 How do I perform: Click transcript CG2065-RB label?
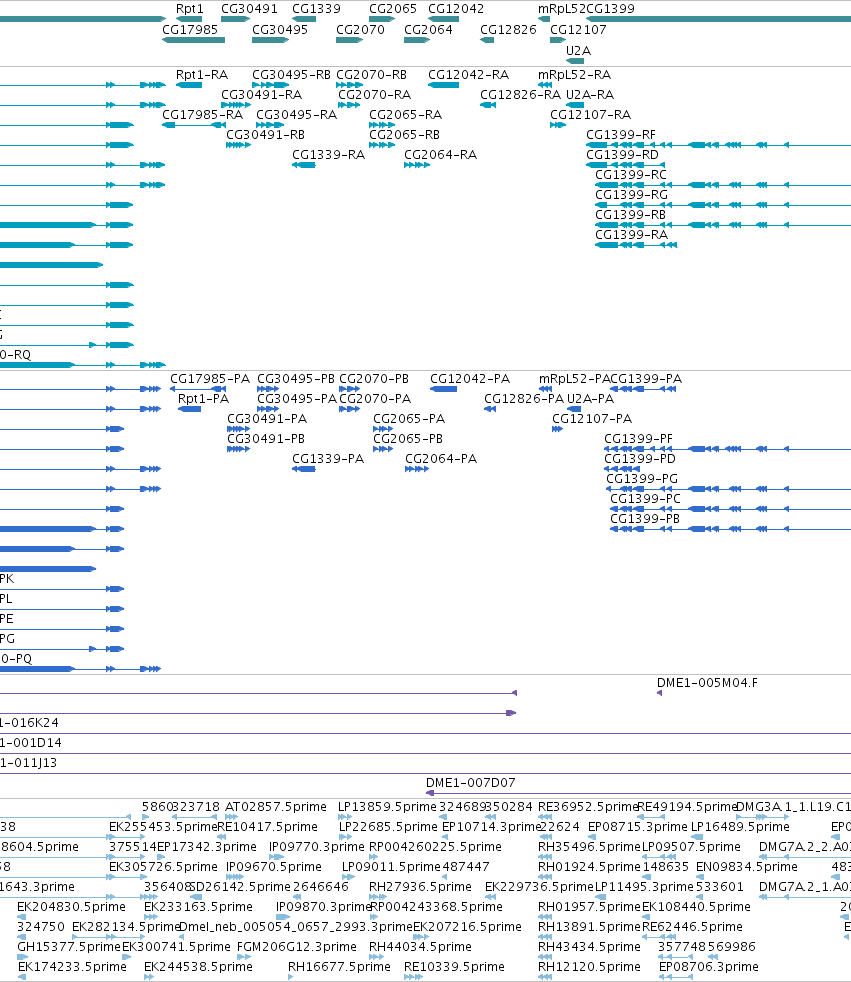click(x=404, y=135)
